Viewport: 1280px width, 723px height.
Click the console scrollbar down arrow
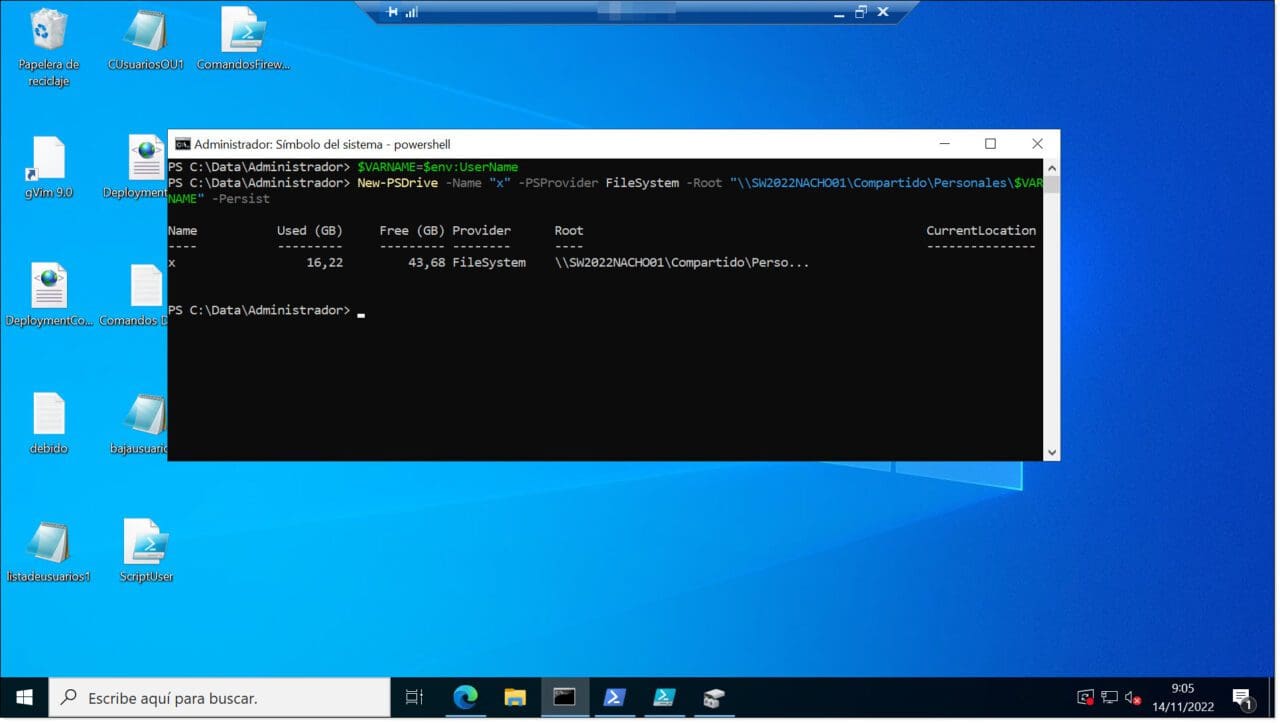[x=1051, y=452]
